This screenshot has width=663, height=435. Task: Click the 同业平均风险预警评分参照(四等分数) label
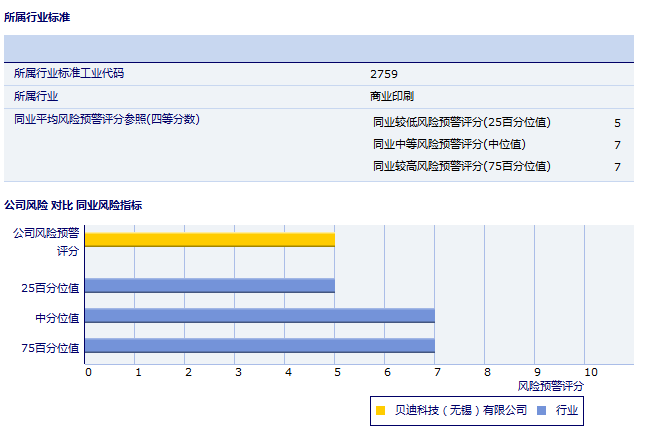click(x=107, y=119)
